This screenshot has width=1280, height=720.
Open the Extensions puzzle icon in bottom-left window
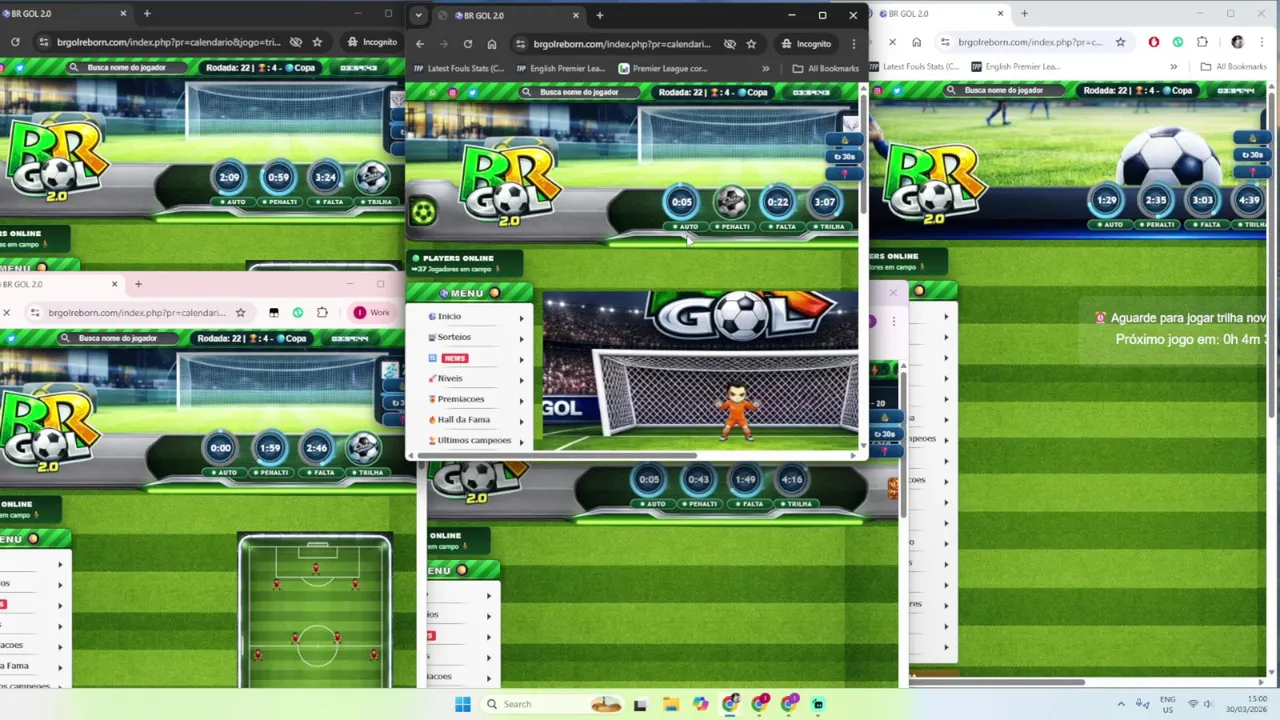click(x=322, y=312)
